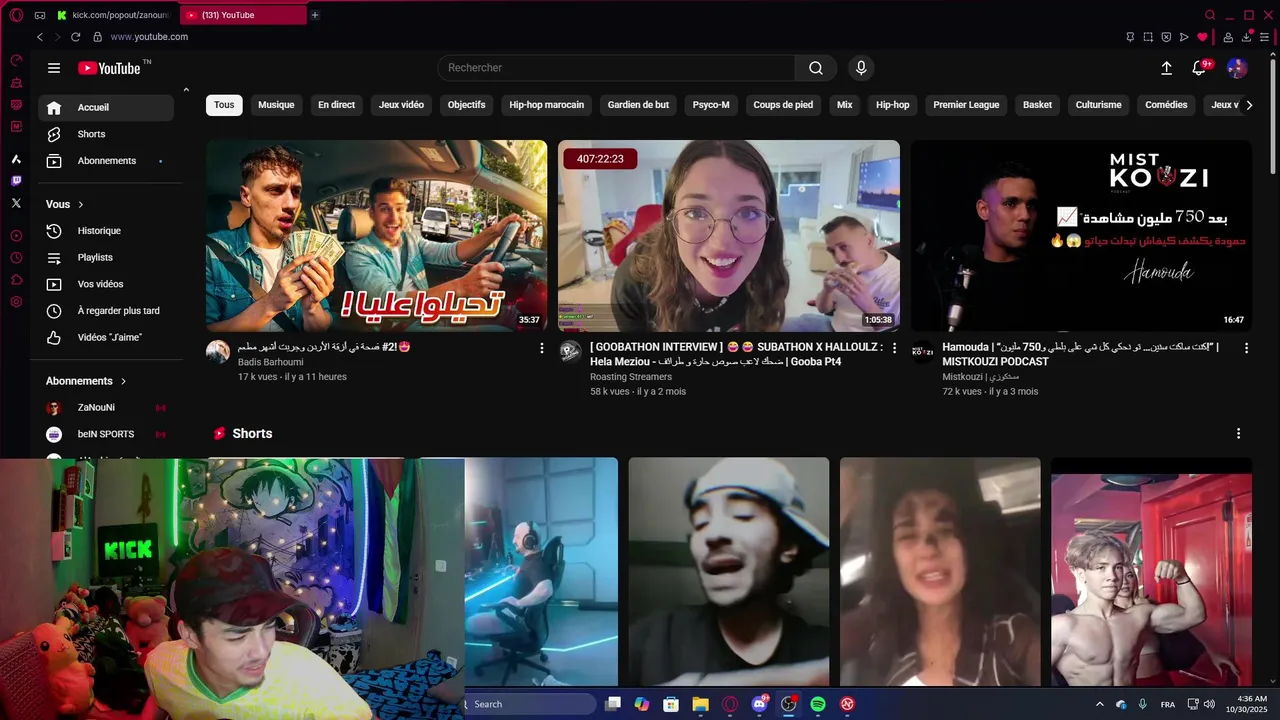
Task: Select the Hip-hop marocain chip
Action: coord(546,105)
